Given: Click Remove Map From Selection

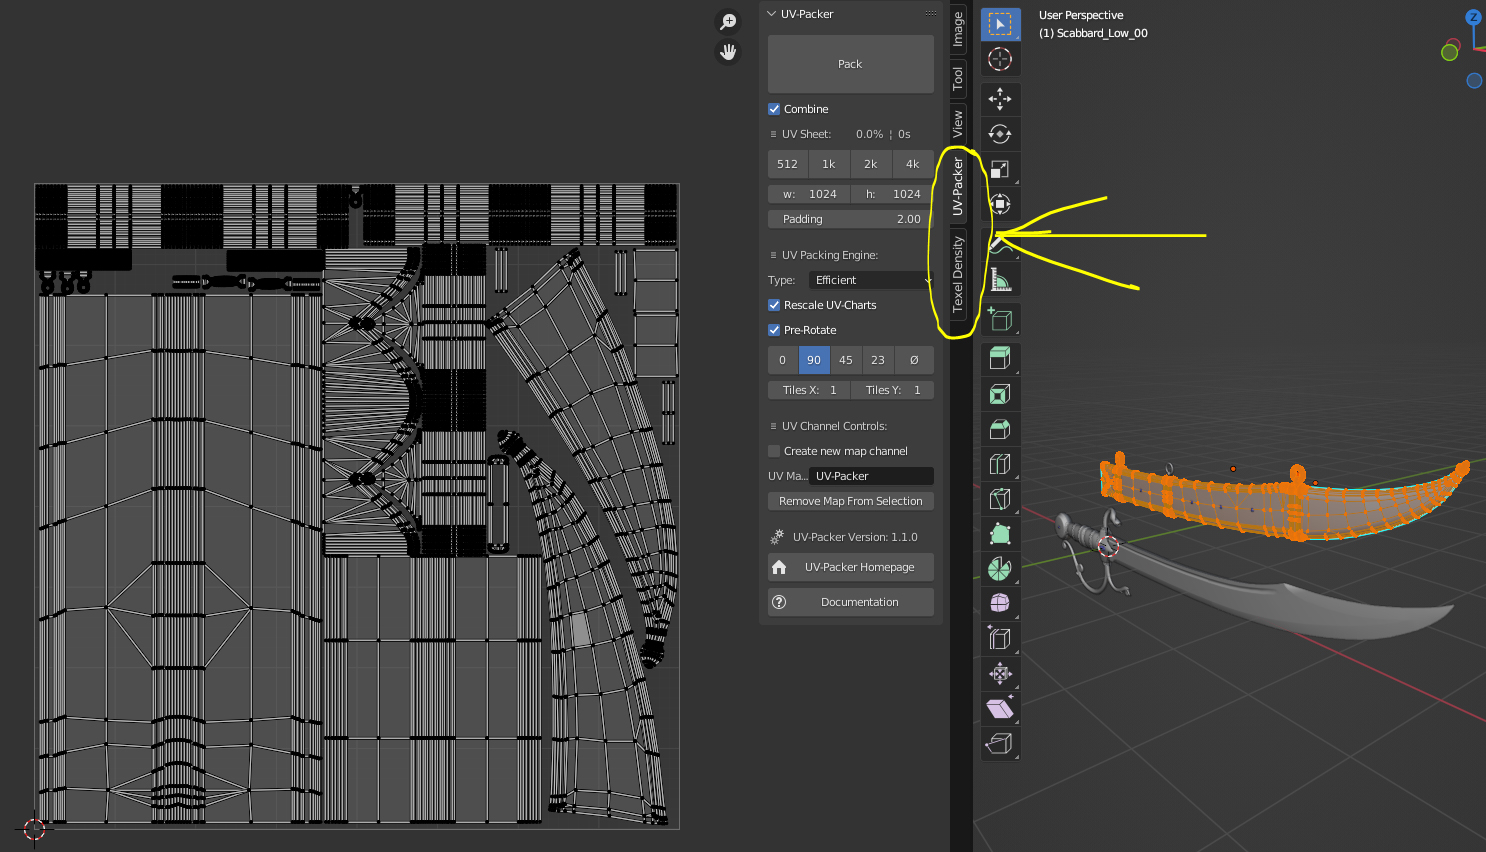Looking at the screenshot, I should pos(851,501).
